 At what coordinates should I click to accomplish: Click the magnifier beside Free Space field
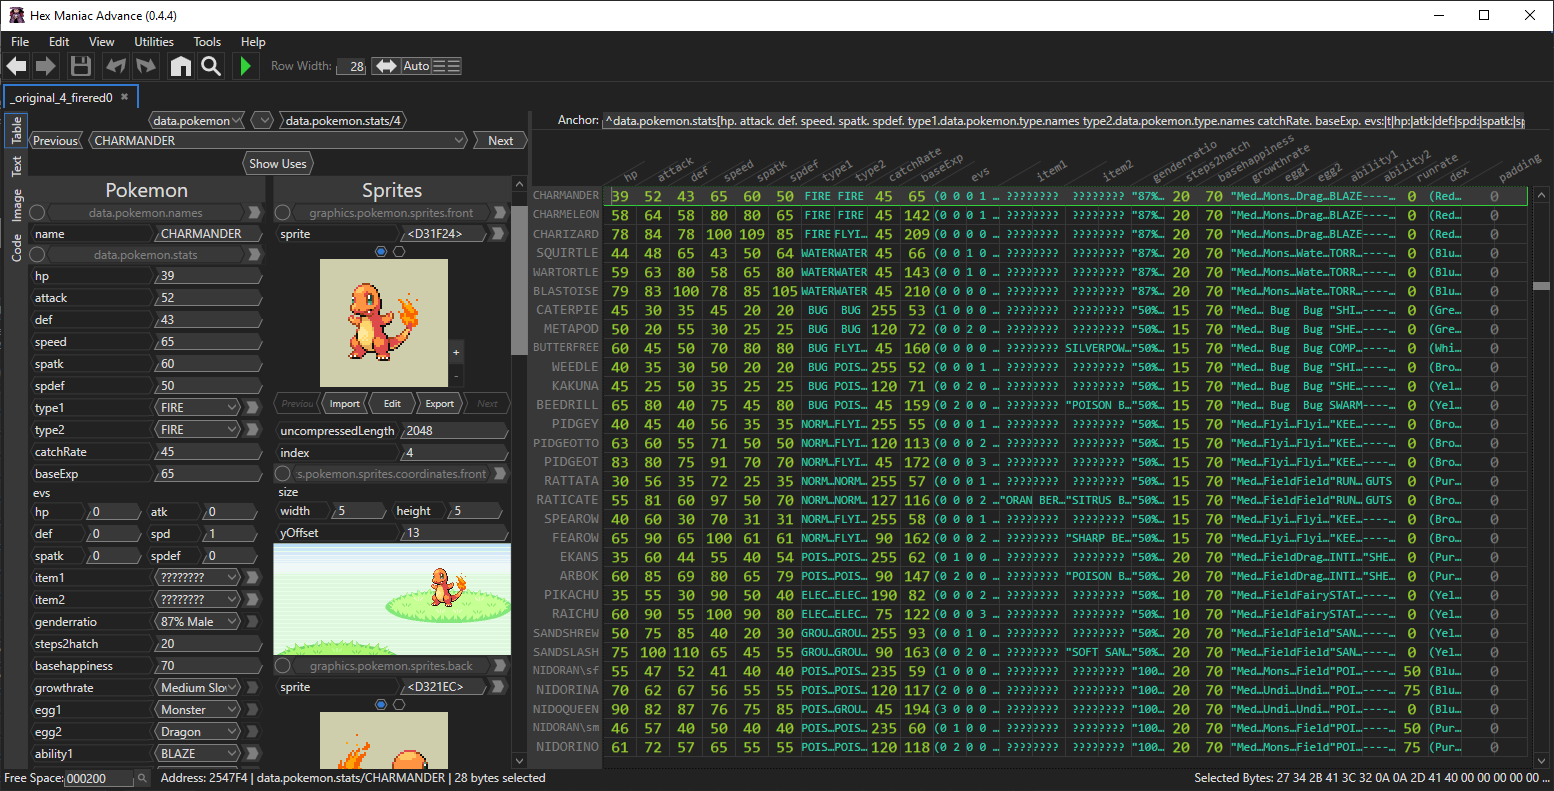[143, 778]
